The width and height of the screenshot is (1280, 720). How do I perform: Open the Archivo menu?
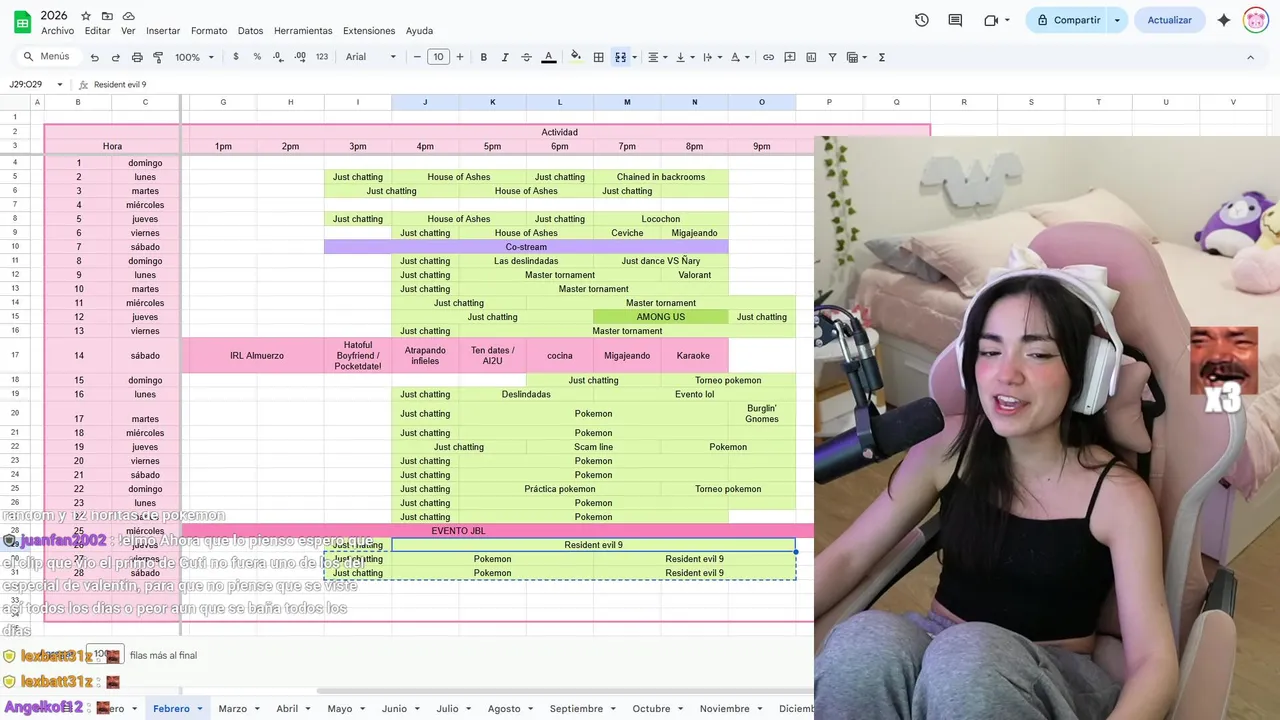point(57,31)
